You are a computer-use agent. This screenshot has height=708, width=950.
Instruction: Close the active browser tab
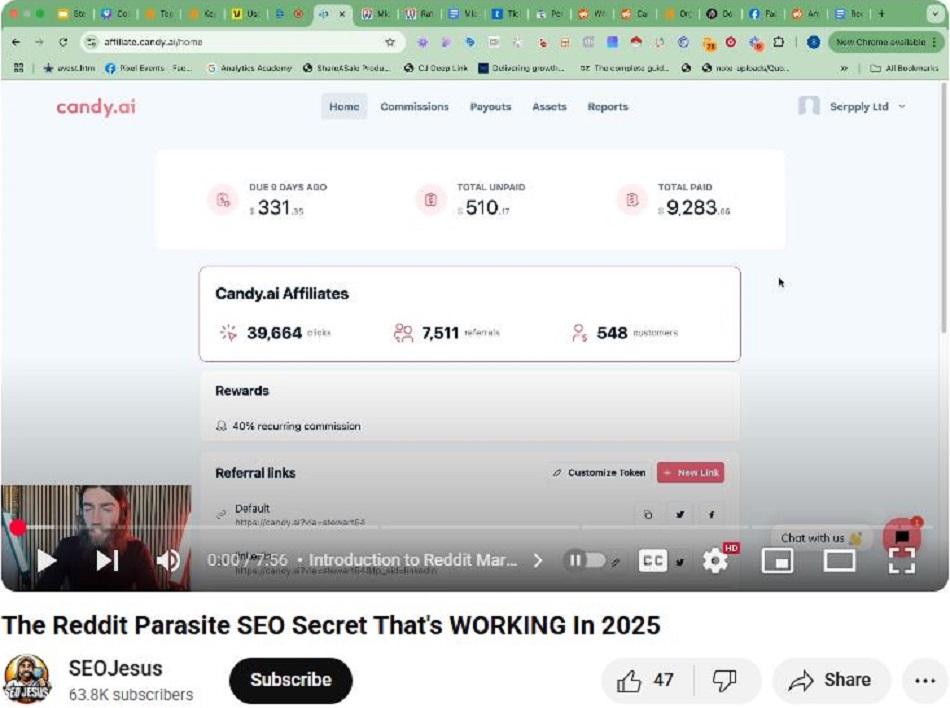pos(342,13)
